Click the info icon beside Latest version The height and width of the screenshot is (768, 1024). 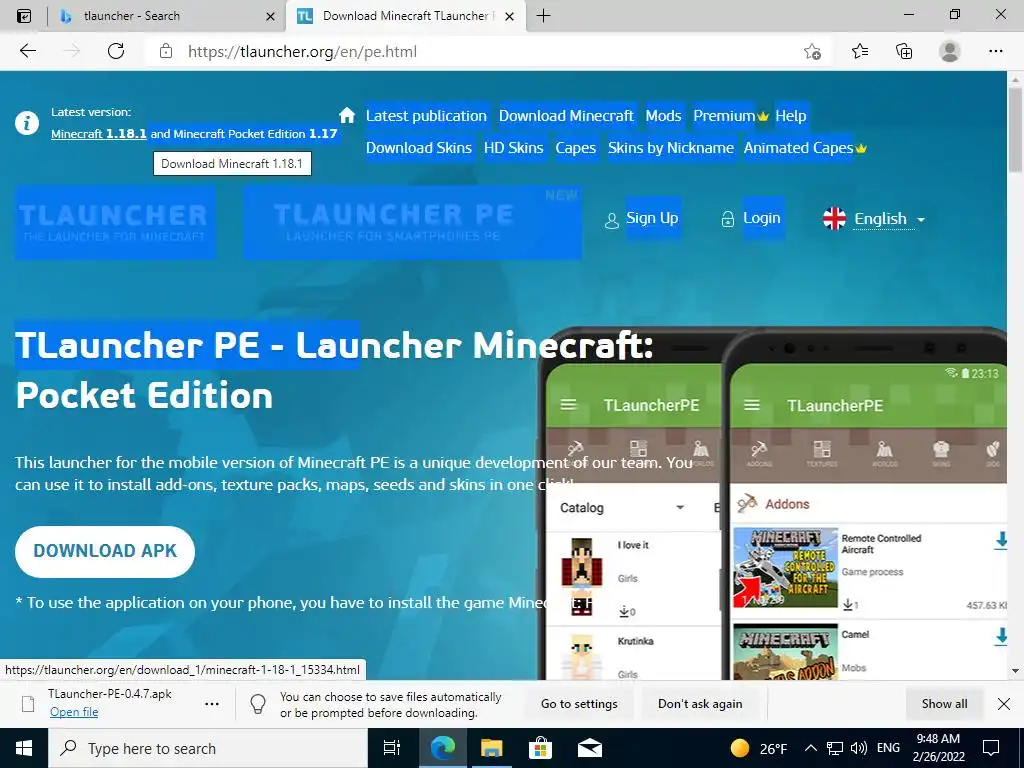[27, 123]
